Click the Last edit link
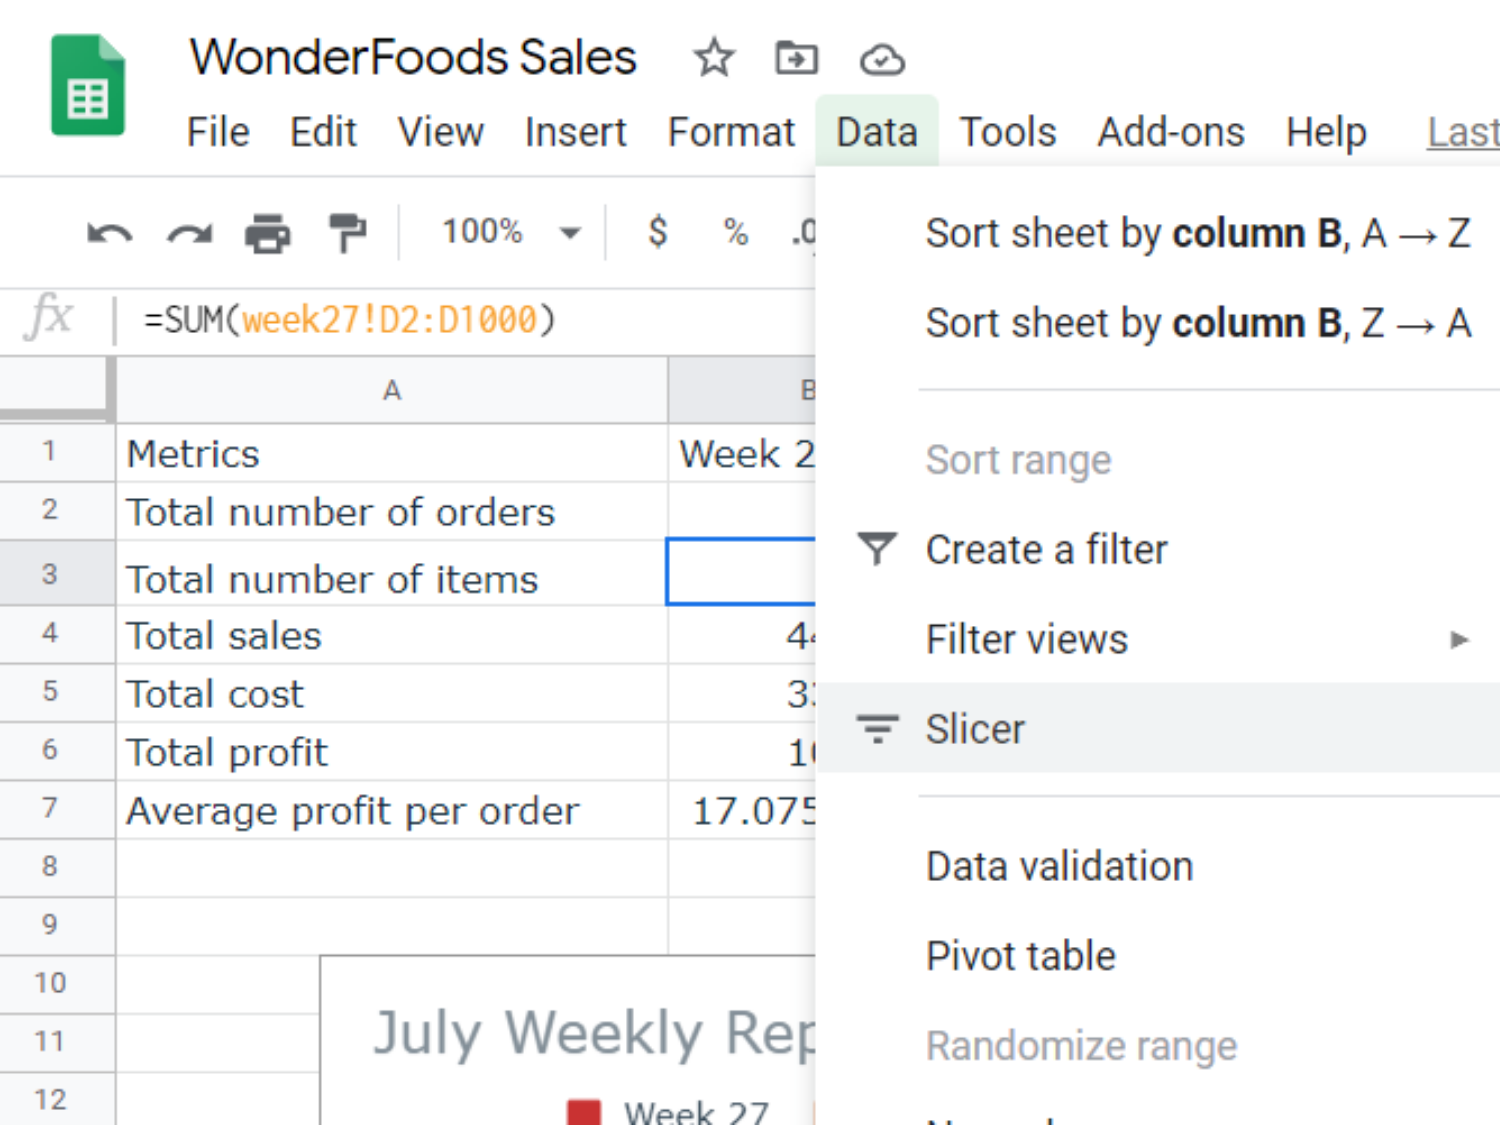The width and height of the screenshot is (1500, 1125). [x=1463, y=132]
